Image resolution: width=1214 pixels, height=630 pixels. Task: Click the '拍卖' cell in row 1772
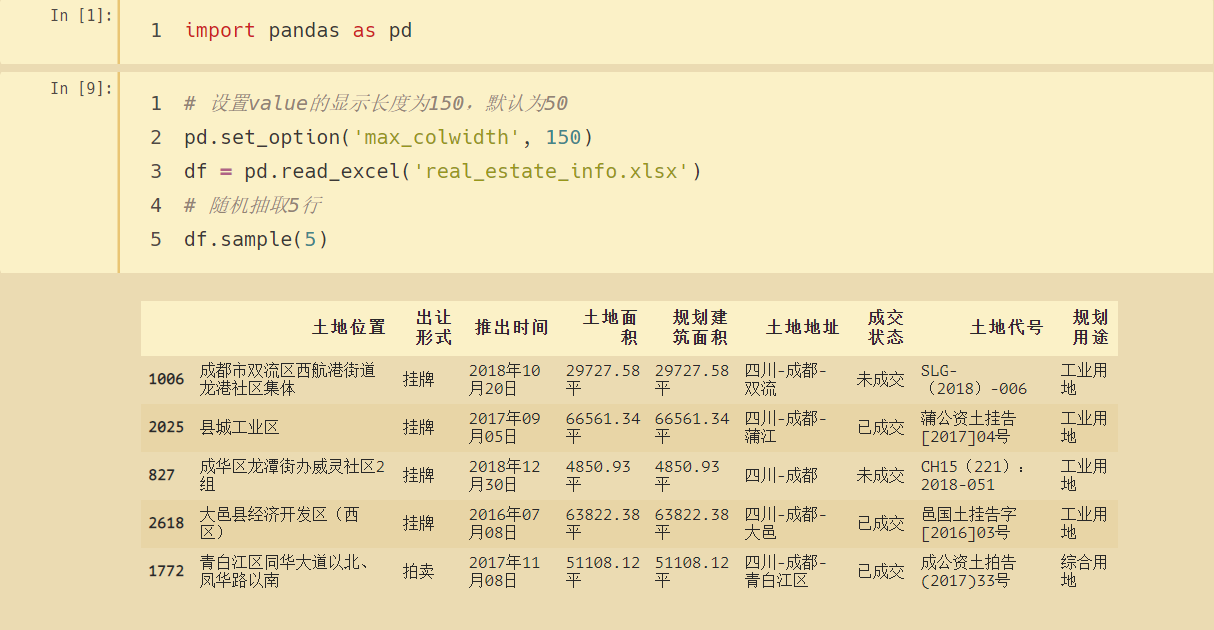(x=419, y=571)
